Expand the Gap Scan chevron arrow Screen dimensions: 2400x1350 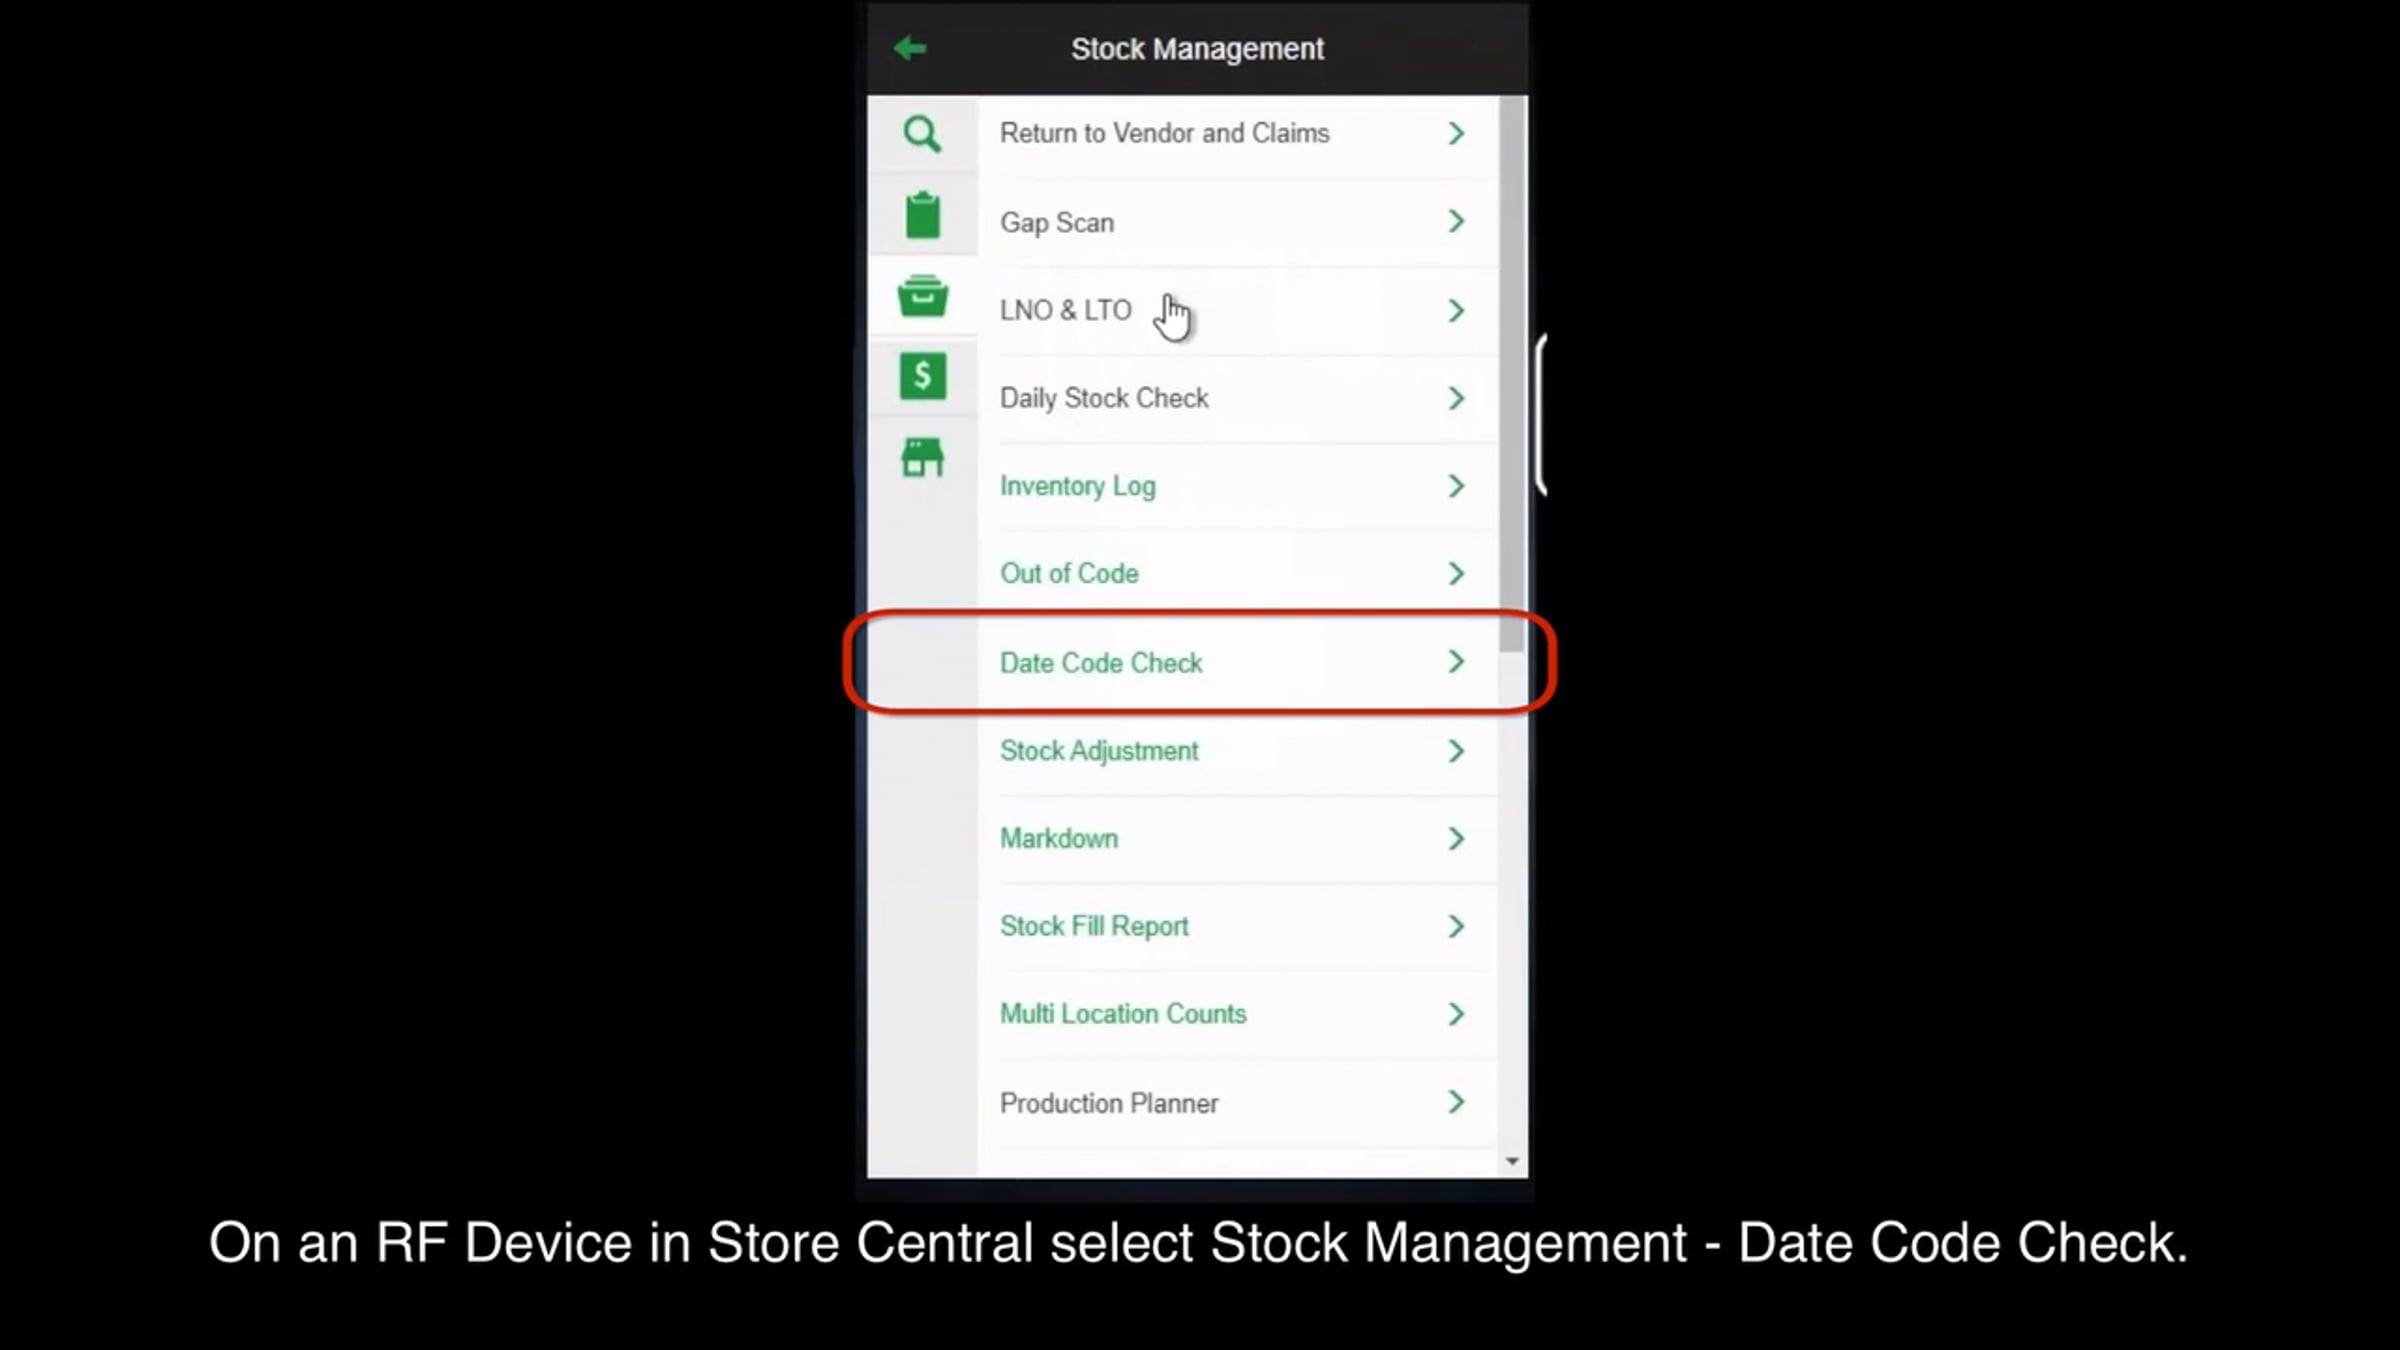click(x=1456, y=222)
